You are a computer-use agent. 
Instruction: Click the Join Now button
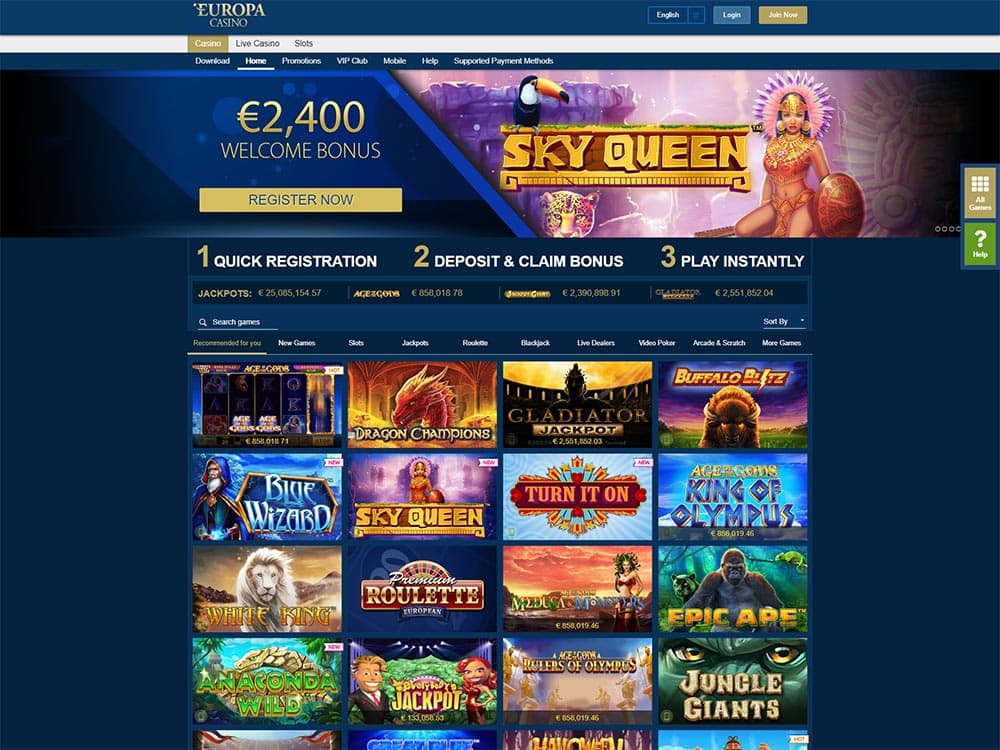(783, 15)
